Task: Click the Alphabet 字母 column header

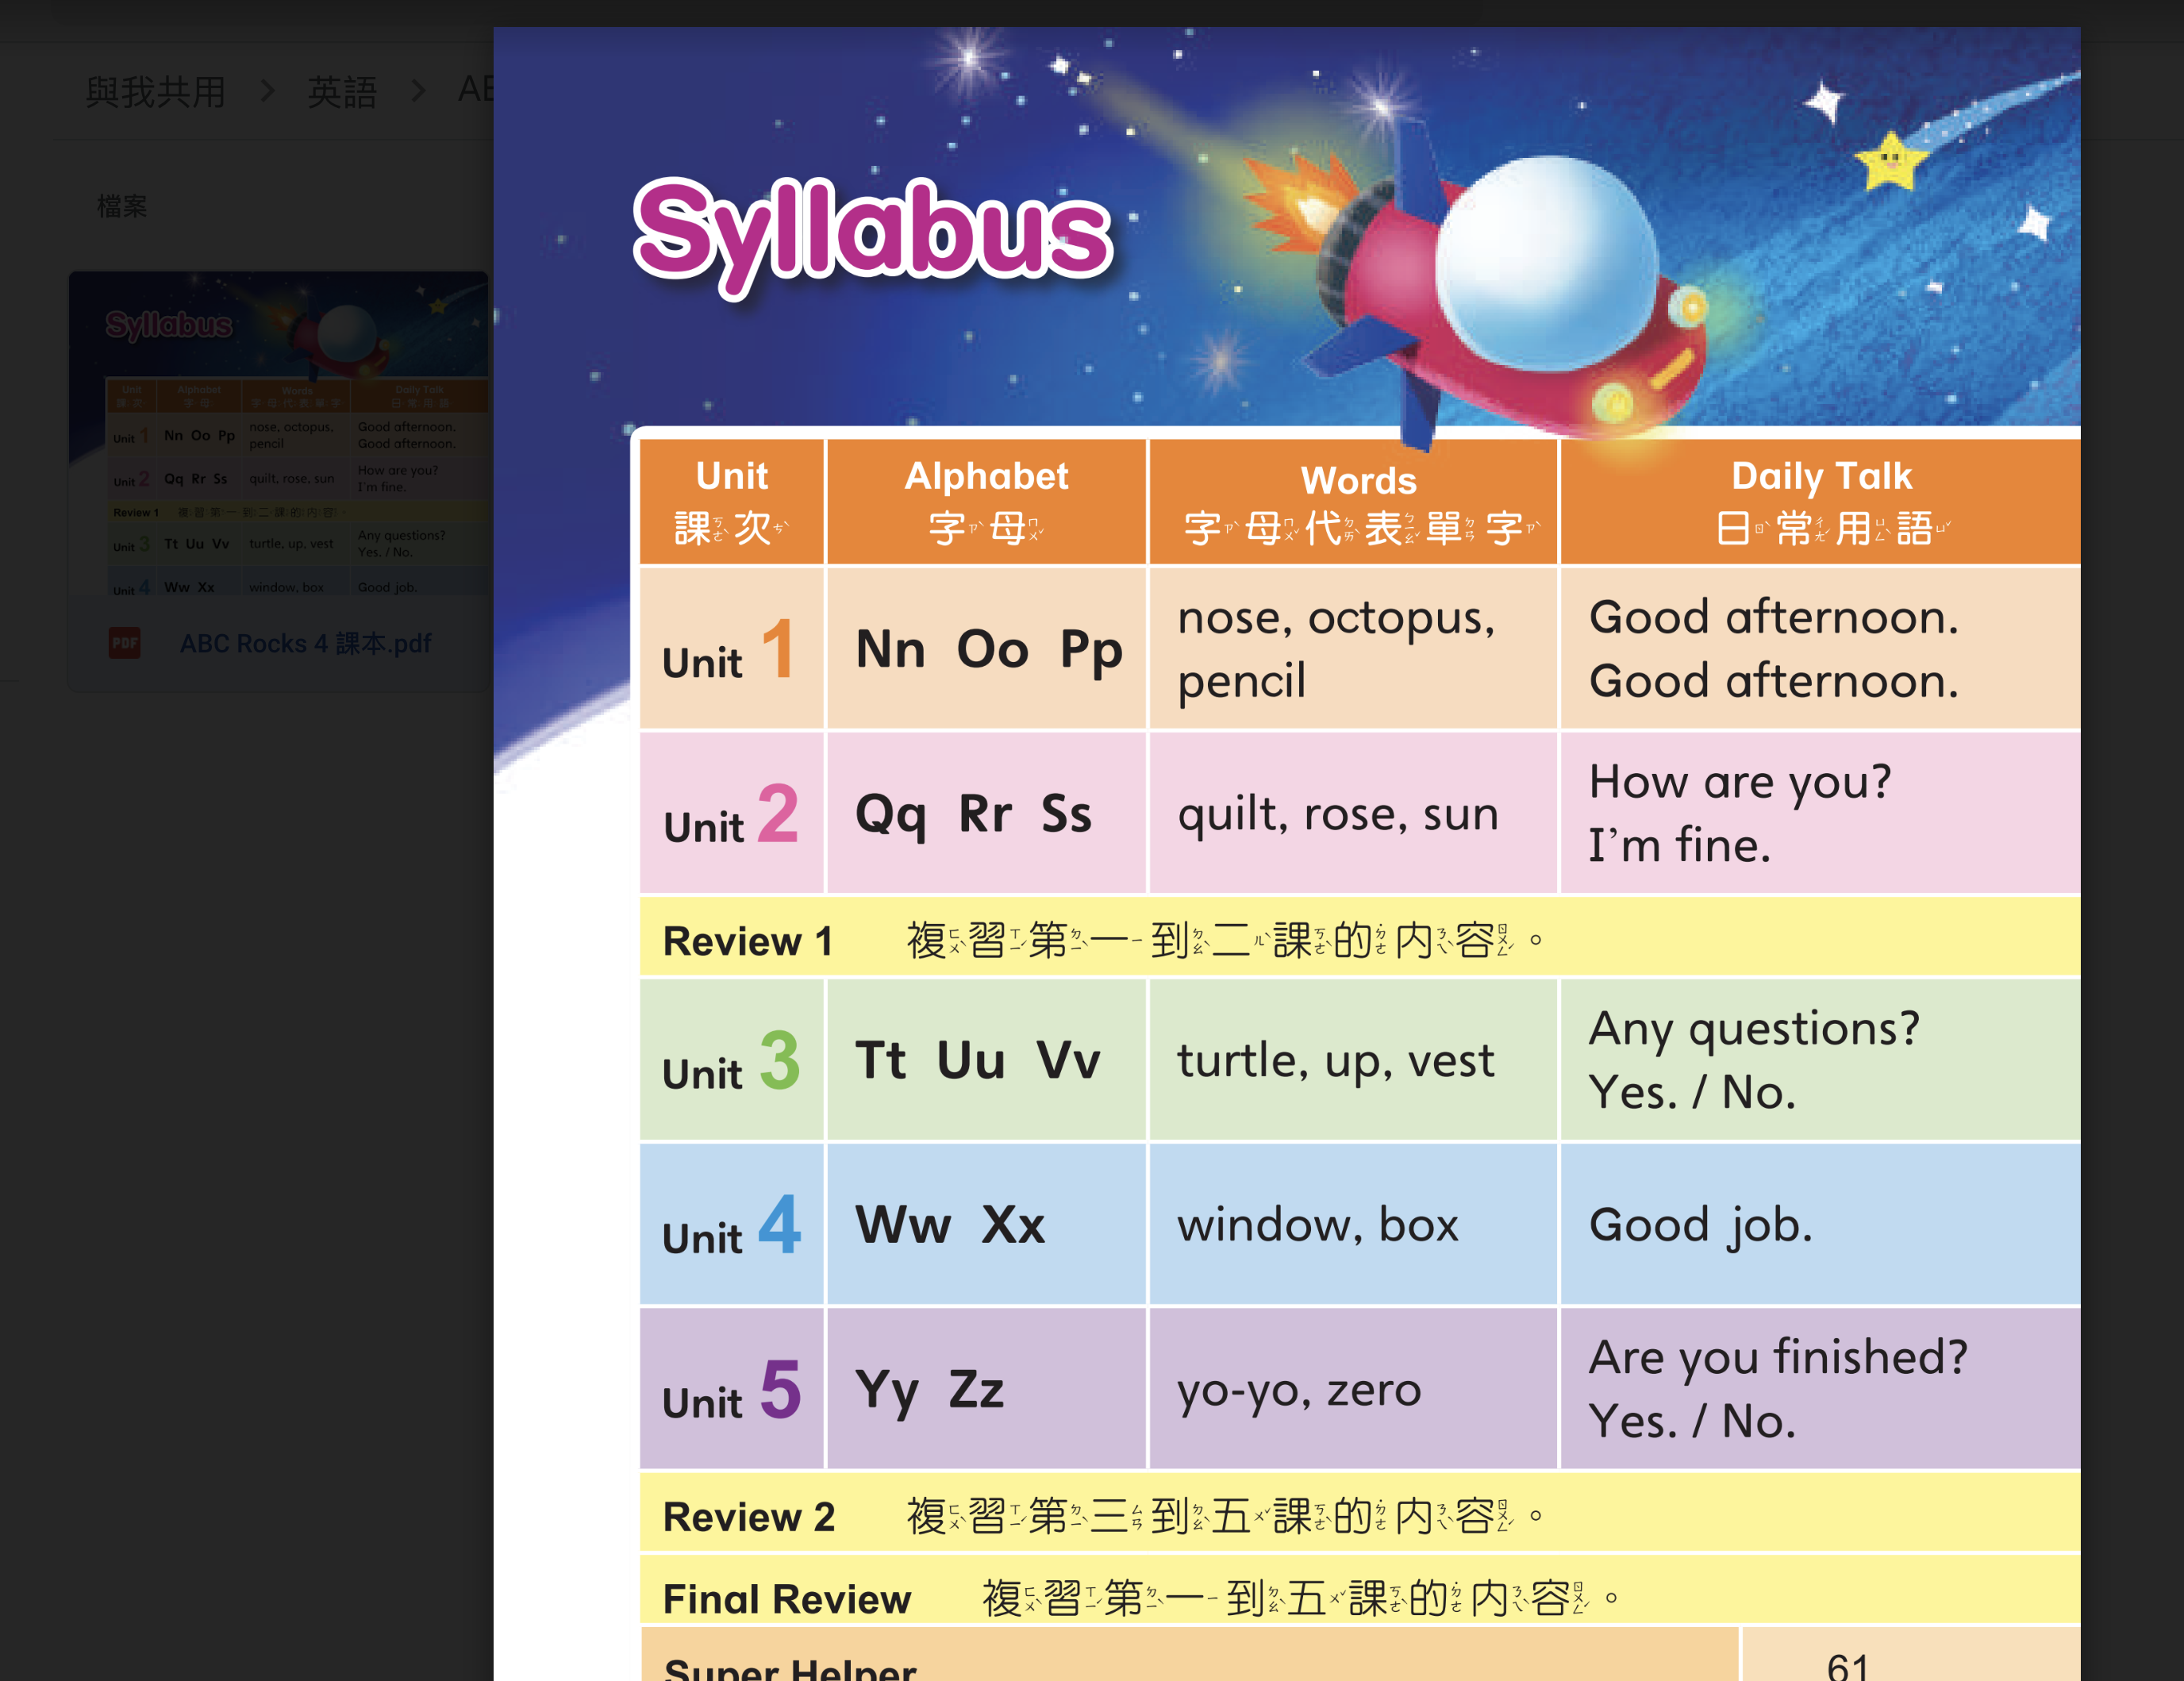Action: point(986,501)
